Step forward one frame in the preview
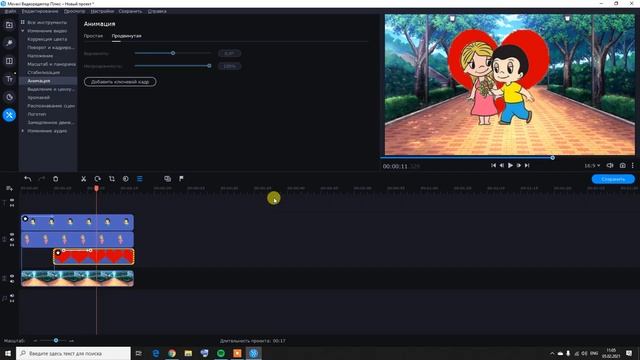Screen dimensions: 640x360 519,165
